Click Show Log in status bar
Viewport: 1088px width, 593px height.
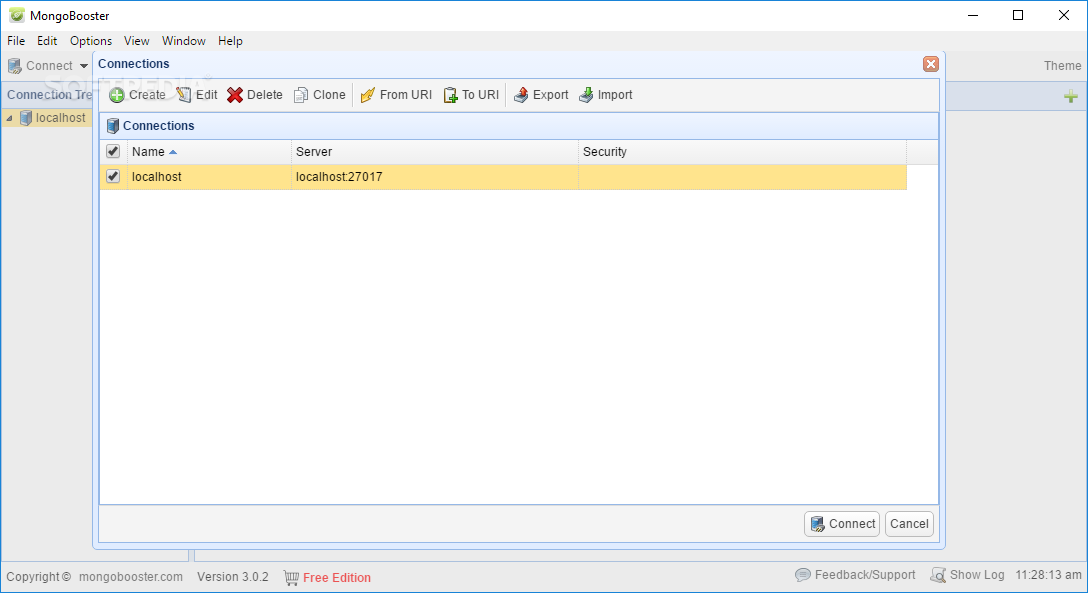coord(967,575)
